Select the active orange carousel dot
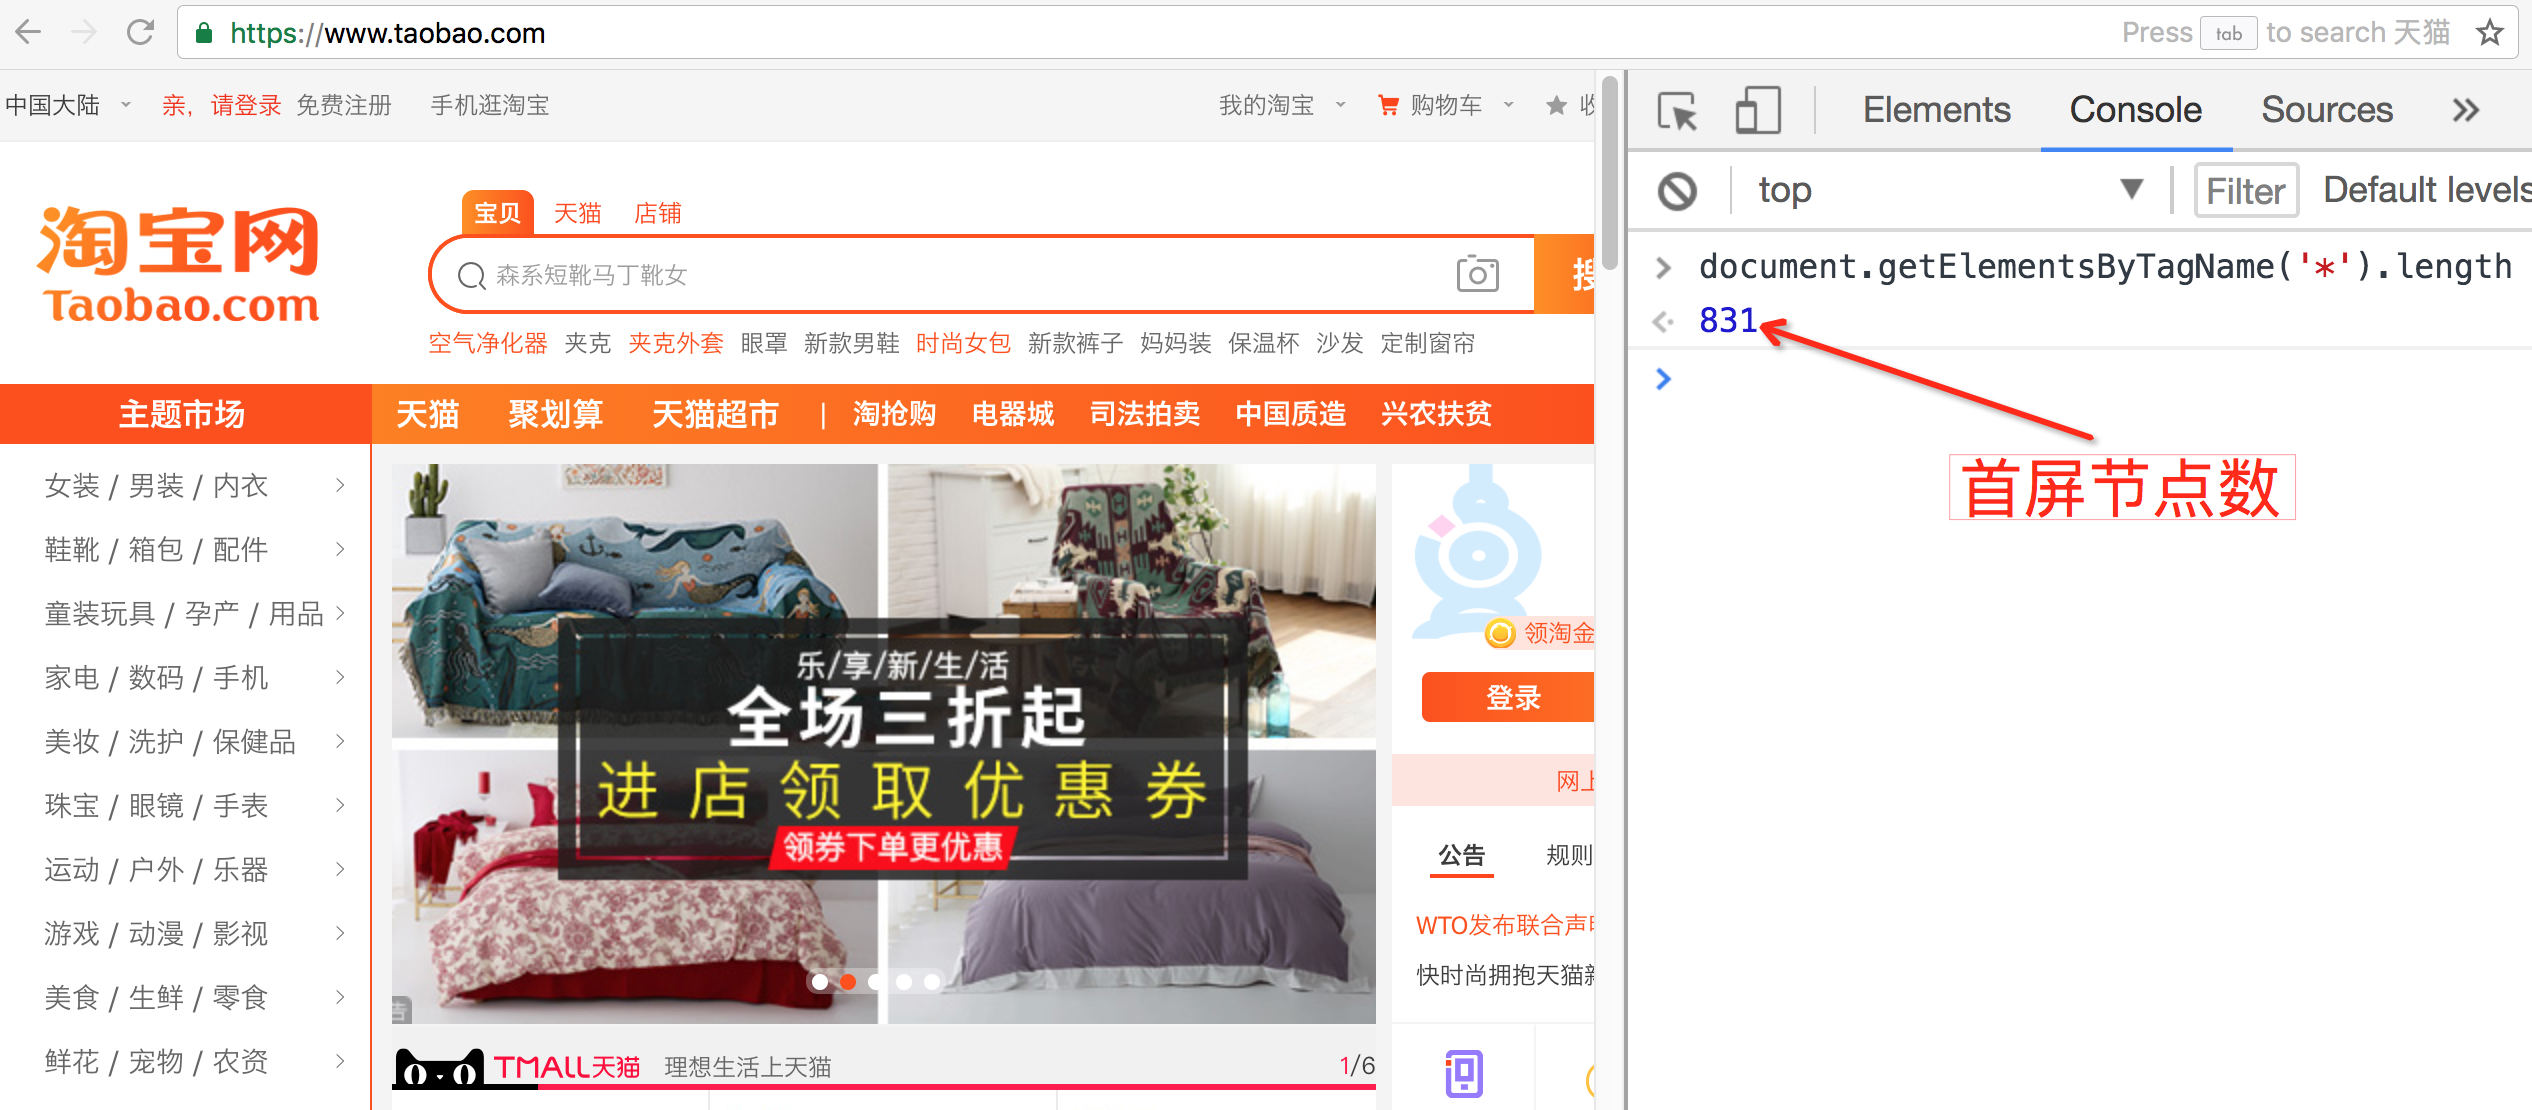2532x1110 pixels. [x=848, y=982]
